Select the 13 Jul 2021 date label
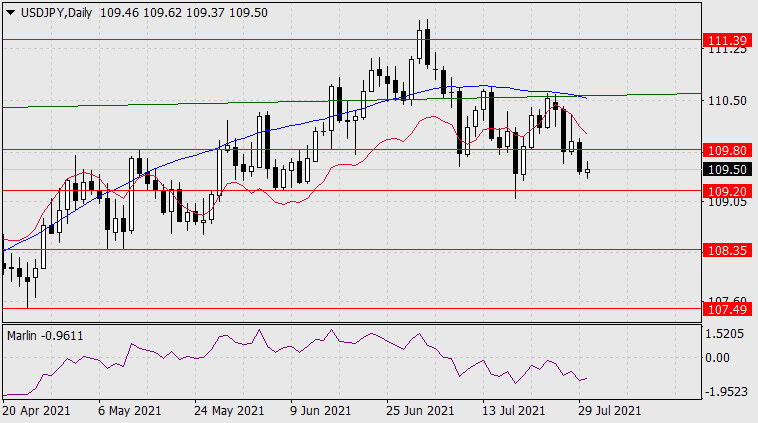Screen dimensions: 758x423 coord(513,411)
